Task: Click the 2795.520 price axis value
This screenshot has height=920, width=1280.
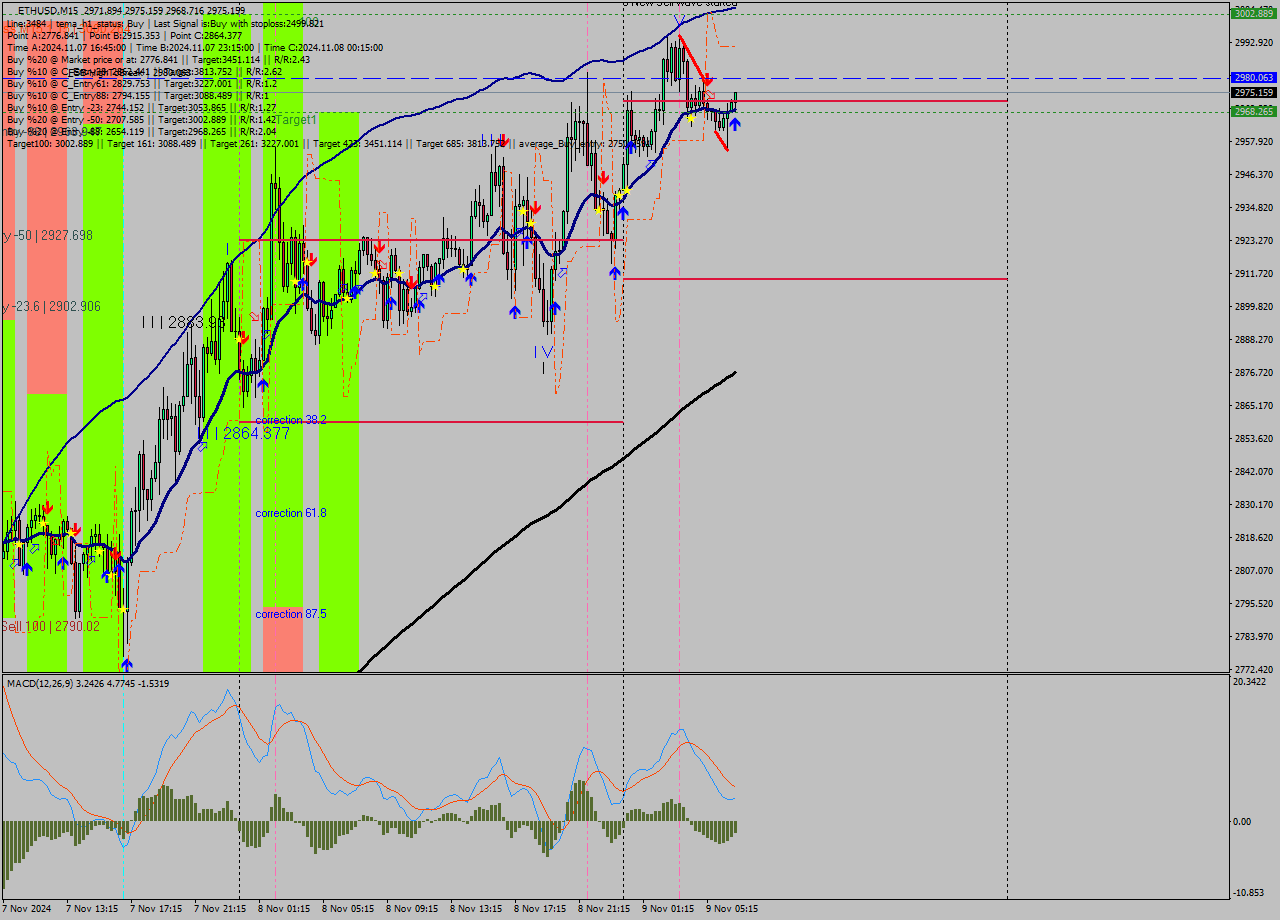Action: pos(1254,603)
